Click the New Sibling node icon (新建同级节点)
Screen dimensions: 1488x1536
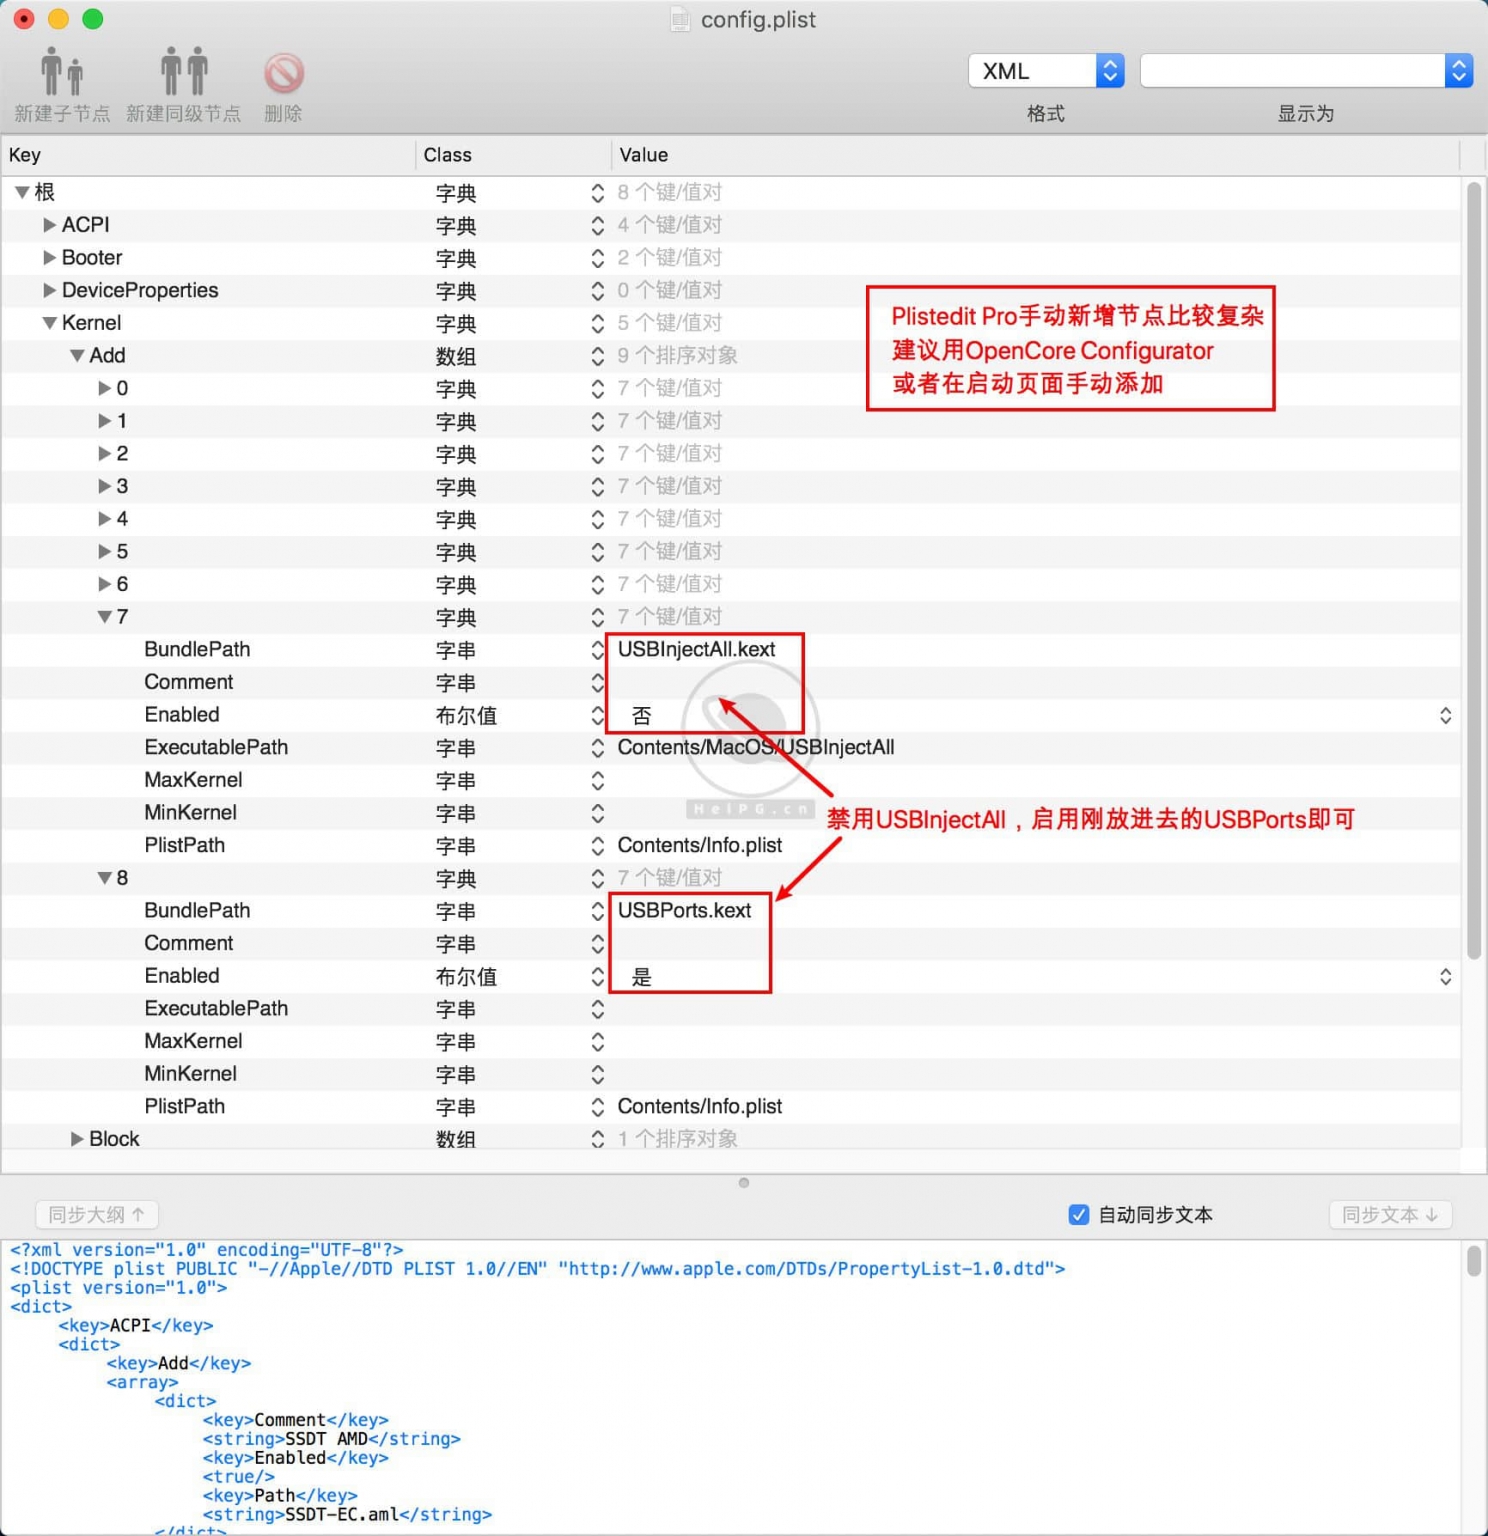184,72
